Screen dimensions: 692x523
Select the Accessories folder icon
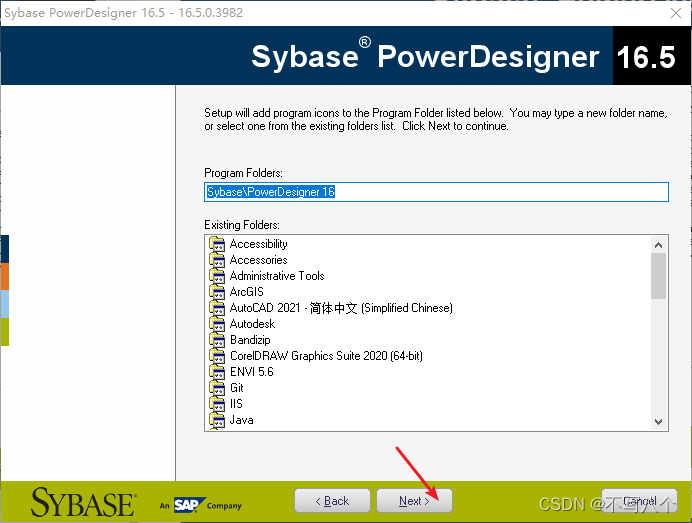click(x=217, y=260)
